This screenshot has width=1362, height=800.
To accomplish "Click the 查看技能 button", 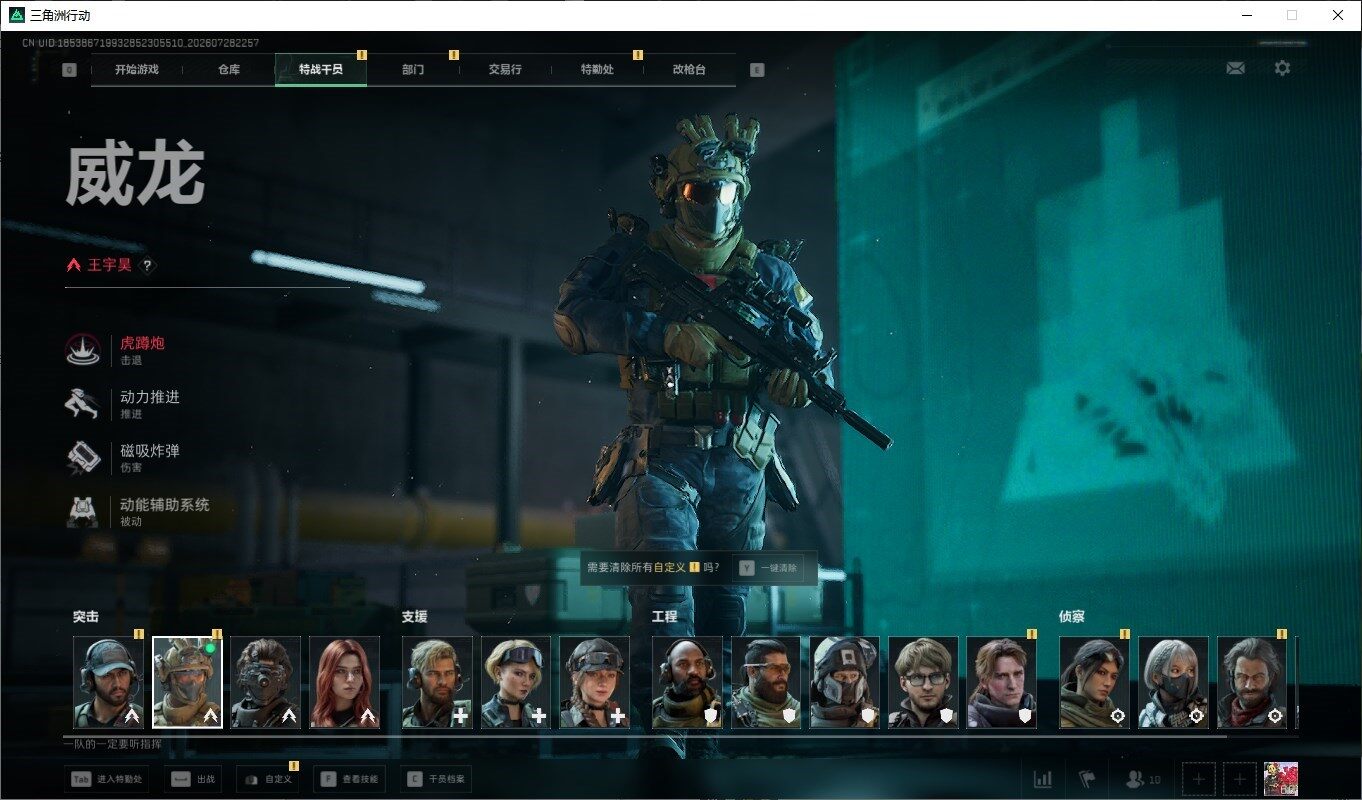I will (350, 779).
